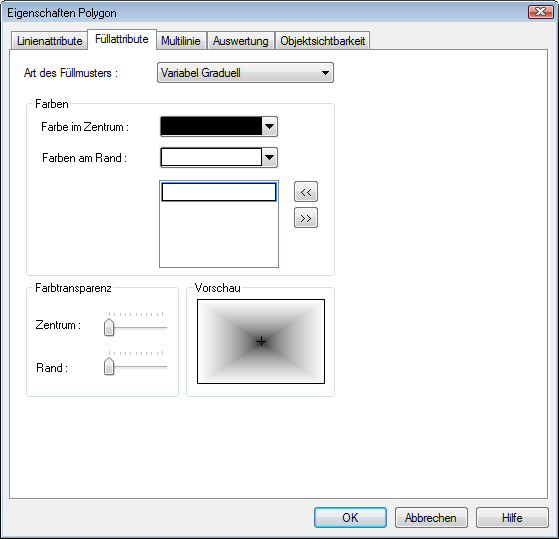
Task: Confirm with the OK button
Action: [350, 517]
